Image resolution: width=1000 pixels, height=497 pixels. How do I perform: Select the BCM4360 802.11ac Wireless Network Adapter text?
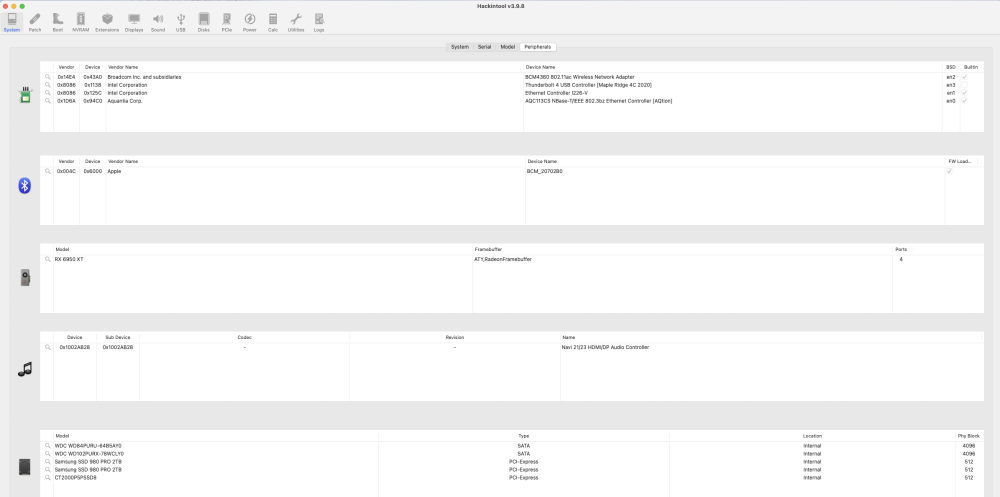[x=580, y=77]
